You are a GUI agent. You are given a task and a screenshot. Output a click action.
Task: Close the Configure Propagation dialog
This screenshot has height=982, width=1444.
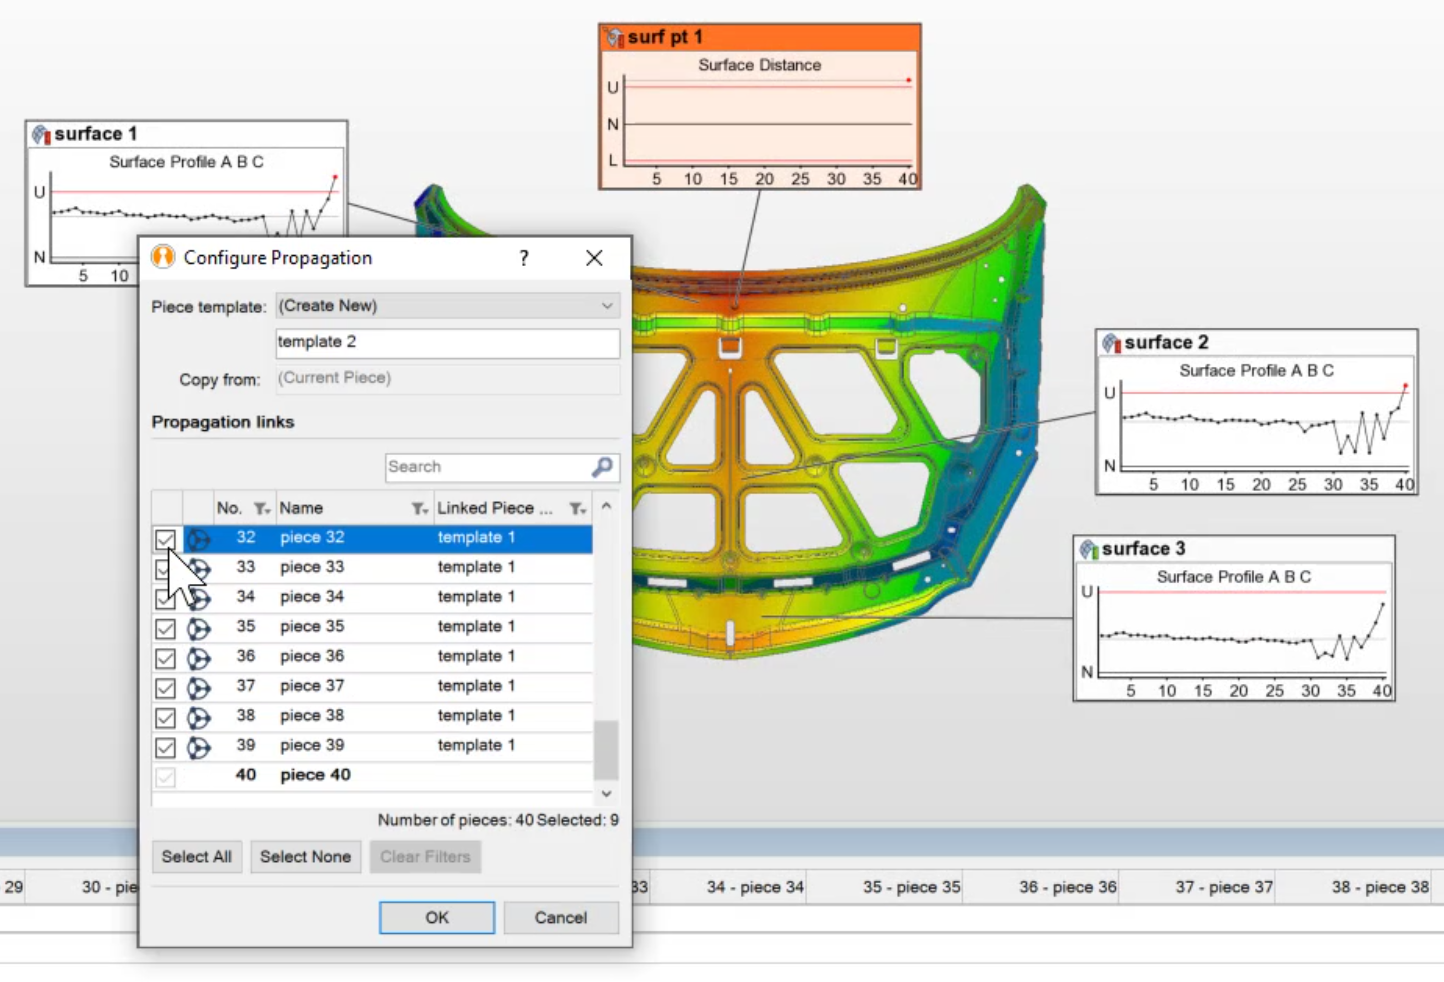594,258
